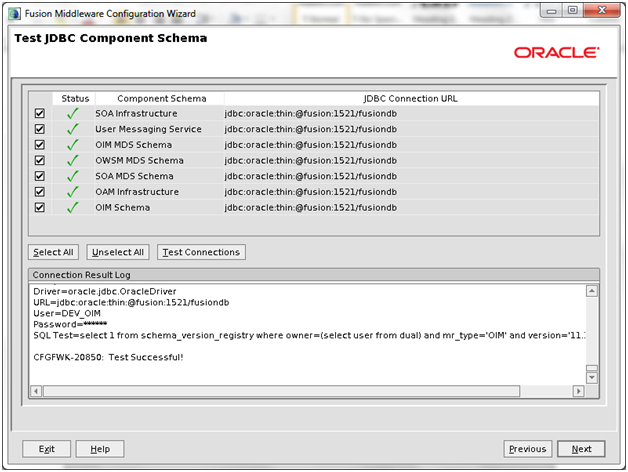The width and height of the screenshot is (628, 472).
Task: Click the CFGFWK-20850 Test Successful log line
Action: coord(108,357)
